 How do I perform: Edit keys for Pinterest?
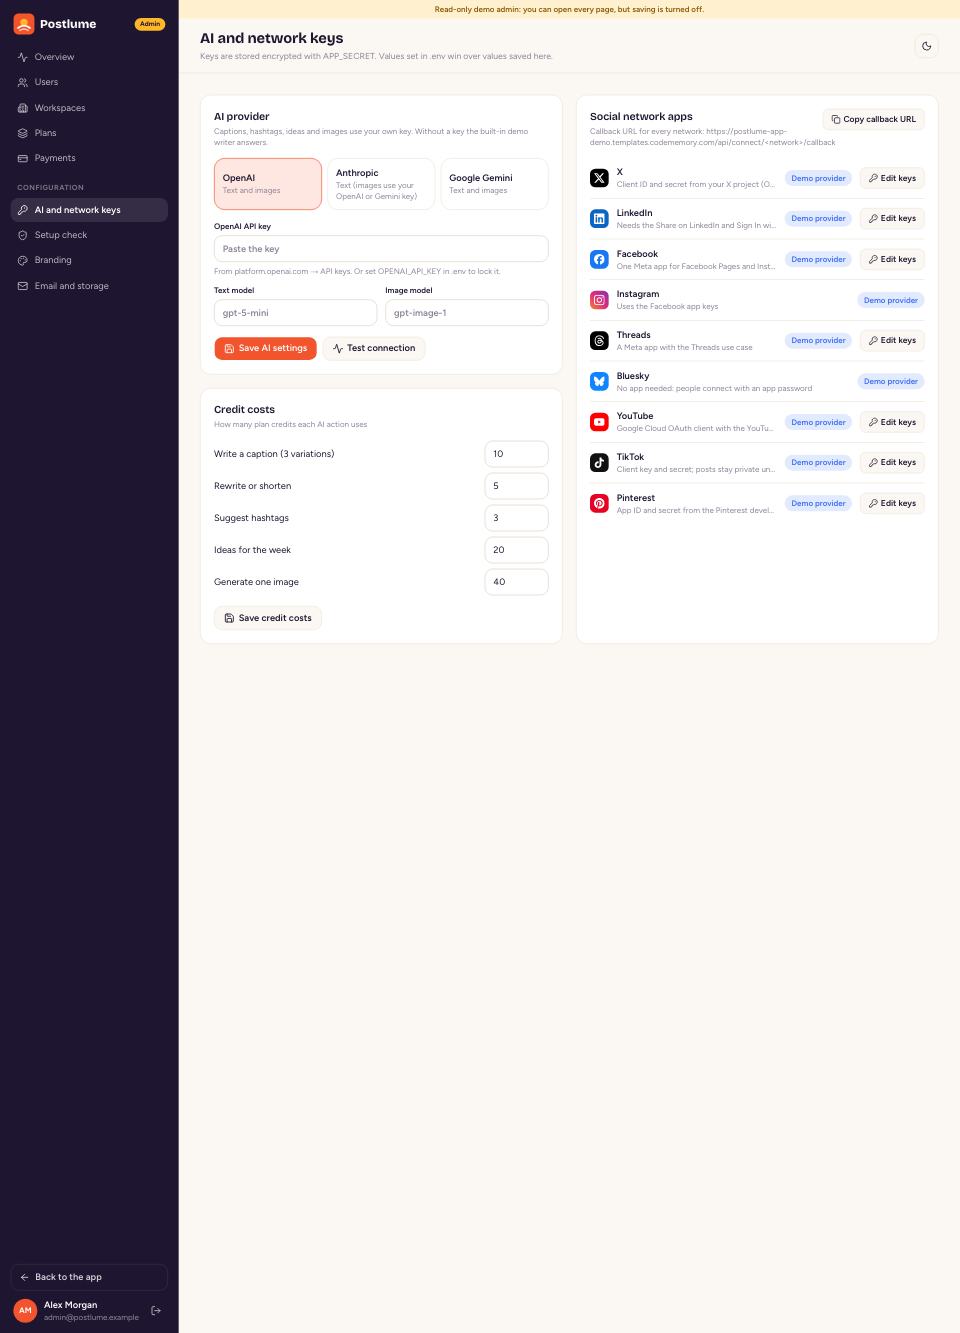tap(892, 503)
